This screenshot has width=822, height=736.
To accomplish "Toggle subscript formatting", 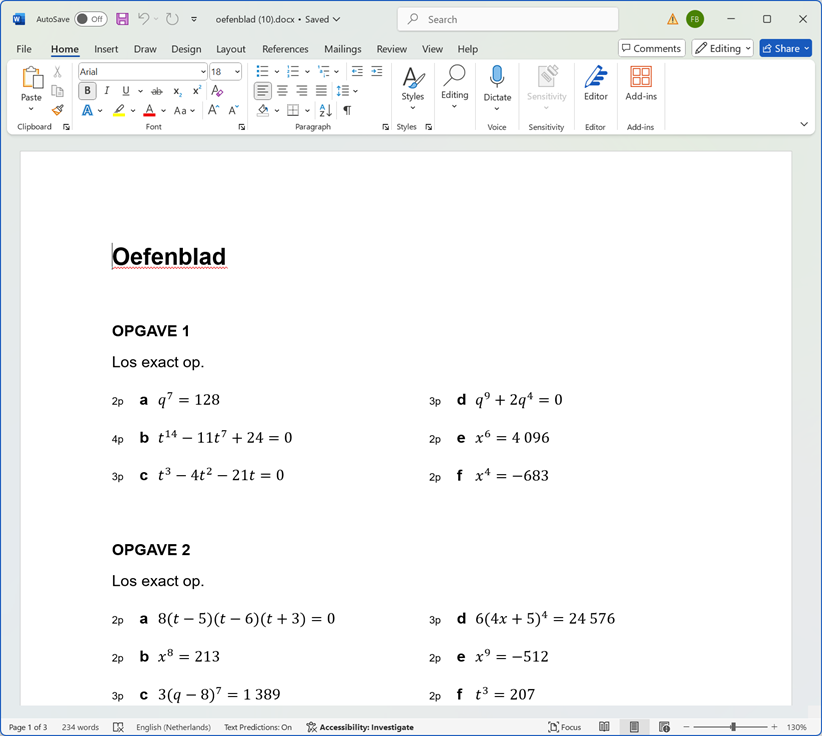I will coord(178,91).
